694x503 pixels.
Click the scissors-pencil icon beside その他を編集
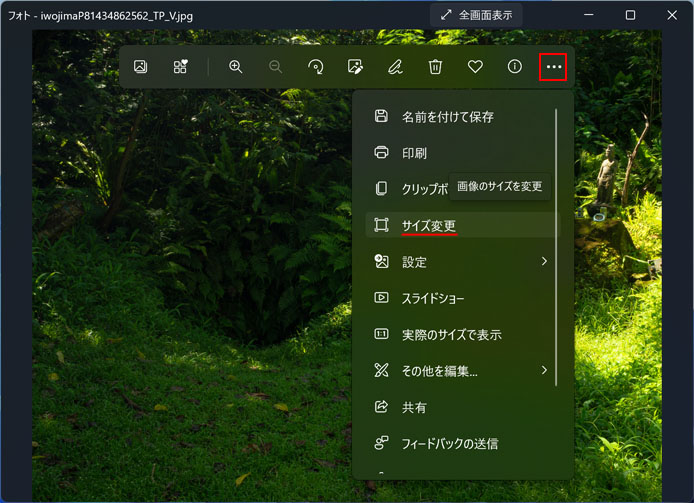381,370
